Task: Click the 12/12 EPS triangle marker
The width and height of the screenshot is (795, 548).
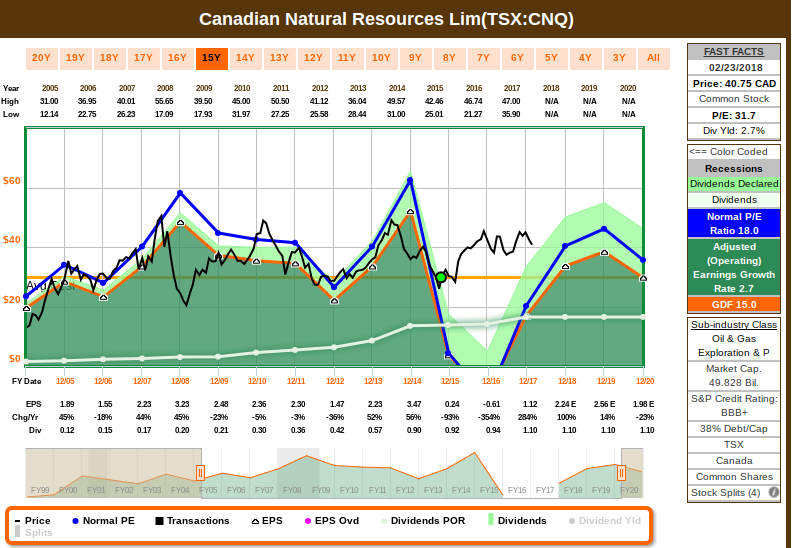Action: (334, 301)
